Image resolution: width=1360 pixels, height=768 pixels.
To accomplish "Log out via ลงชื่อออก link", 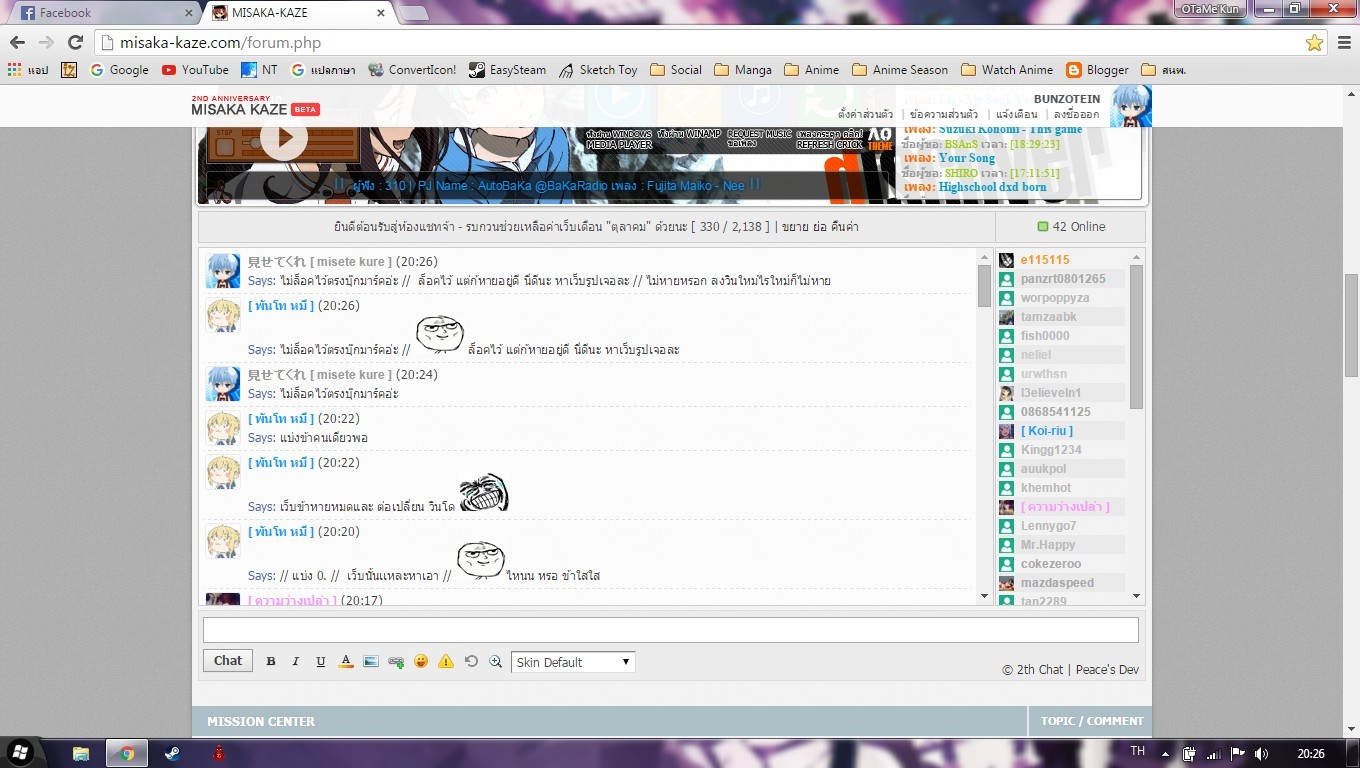I will point(1076,114).
